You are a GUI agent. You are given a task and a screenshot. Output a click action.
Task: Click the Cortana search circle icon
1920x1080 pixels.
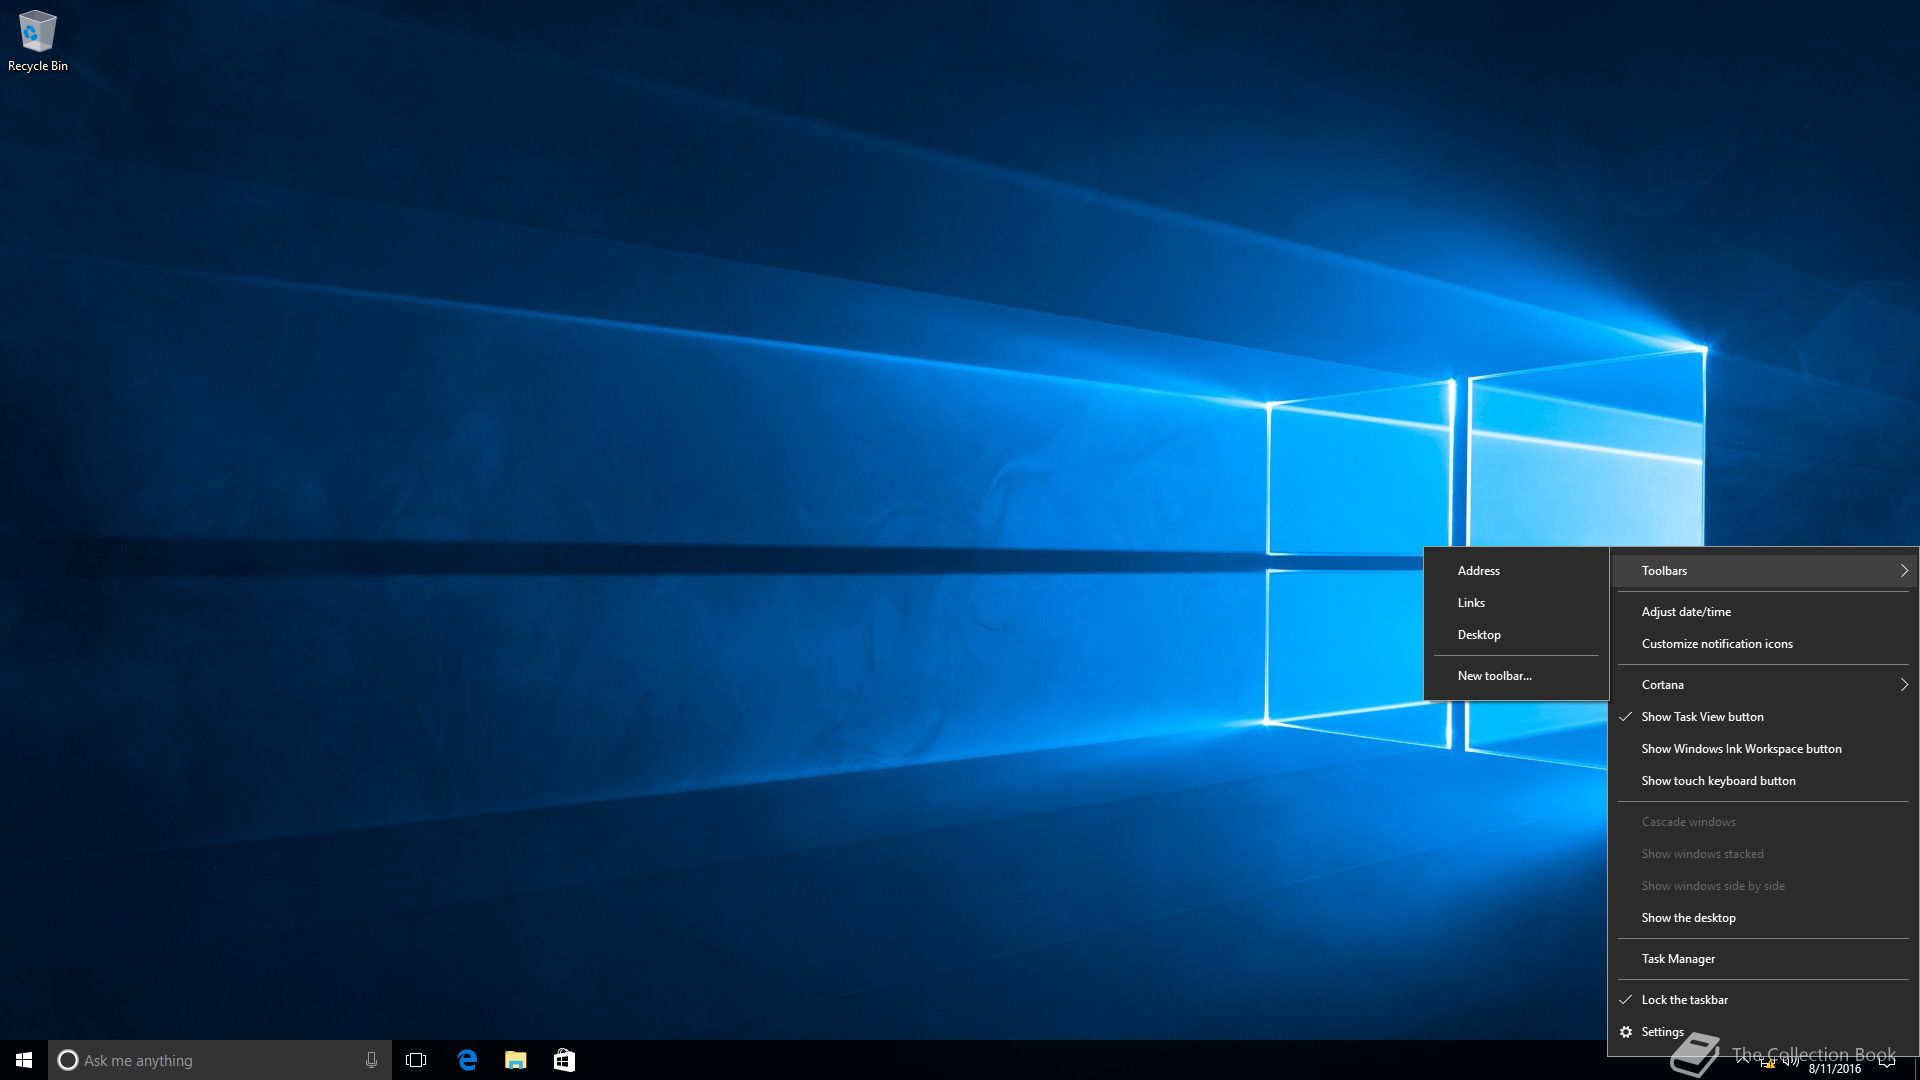(68, 1060)
